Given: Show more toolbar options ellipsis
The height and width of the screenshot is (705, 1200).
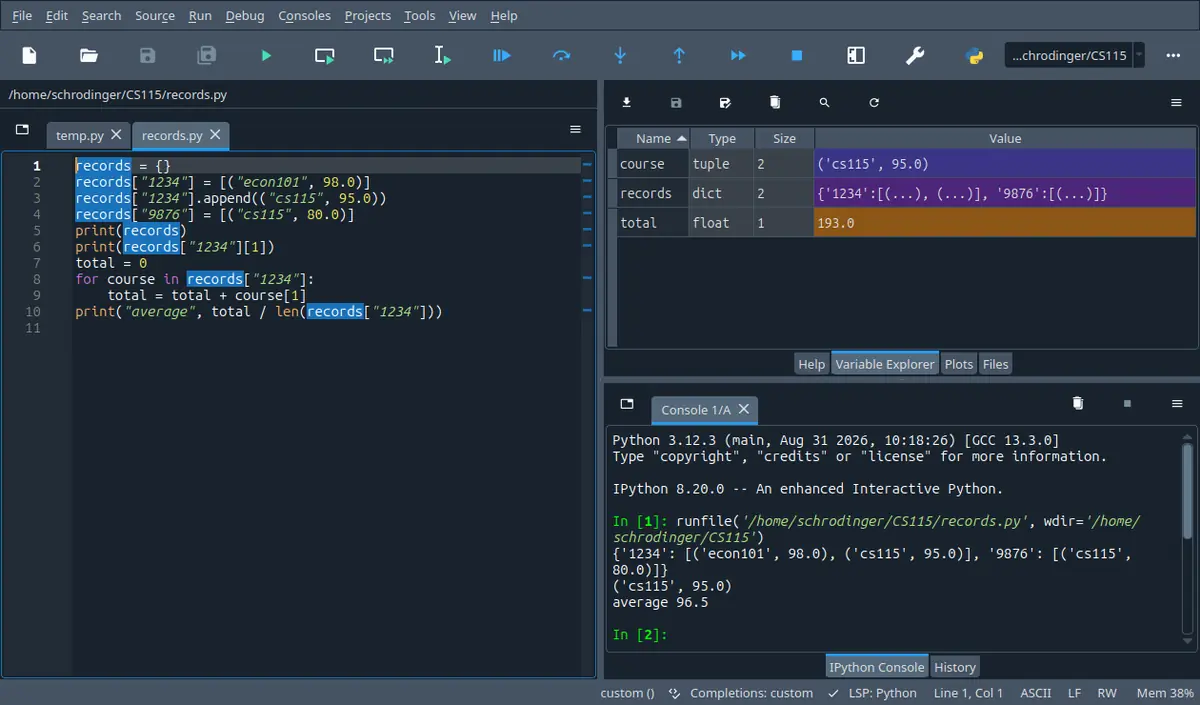Looking at the screenshot, I should (1174, 56).
